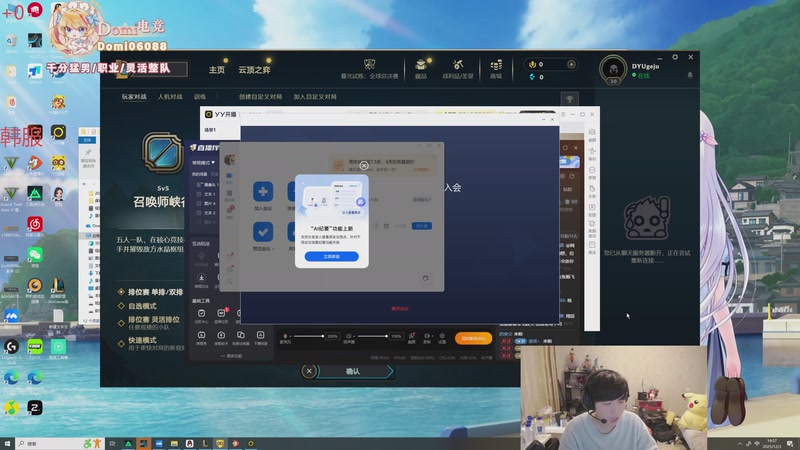Click the round X cancel beside 确认
This screenshot has height=450, width=800.
click(x=309, y=371)
